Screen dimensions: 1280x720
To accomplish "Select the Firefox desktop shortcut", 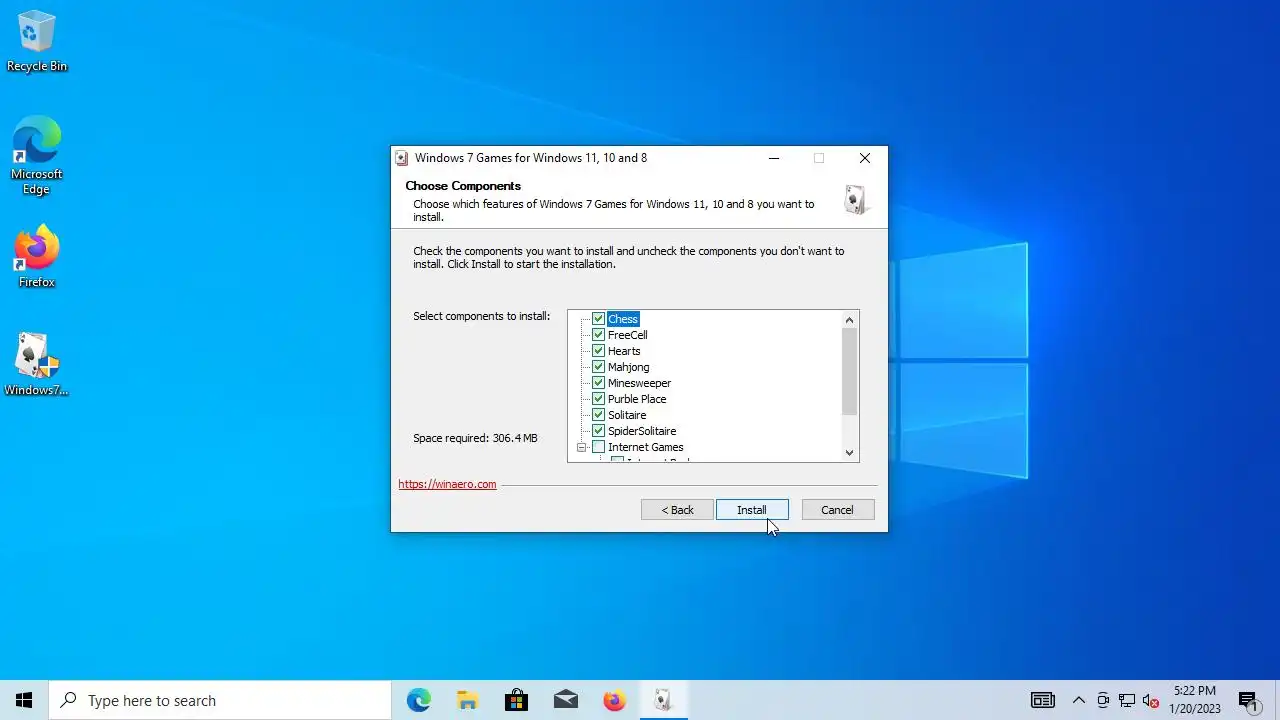I will click(x=37, y=257).
